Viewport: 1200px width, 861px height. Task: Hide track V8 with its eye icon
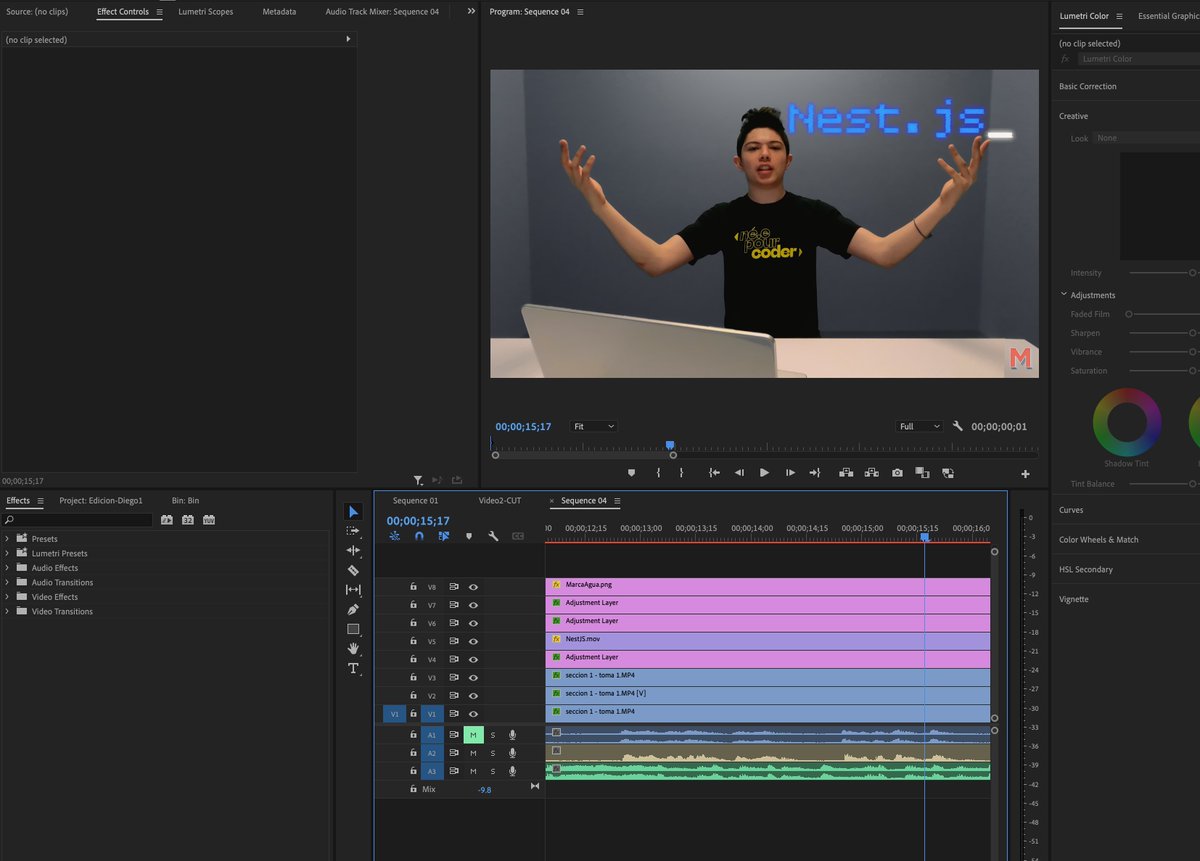coord(473,587)
